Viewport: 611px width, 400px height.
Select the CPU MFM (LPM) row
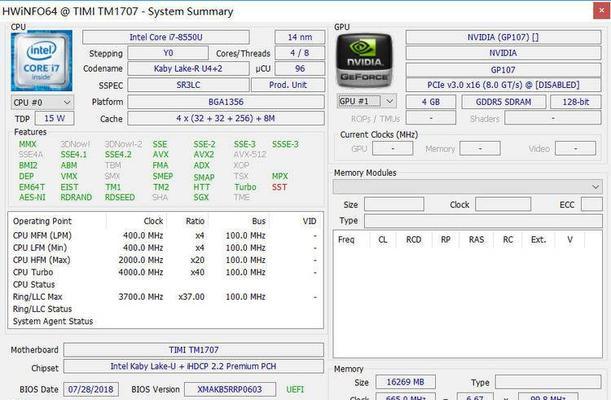click(x=165, y=236)
